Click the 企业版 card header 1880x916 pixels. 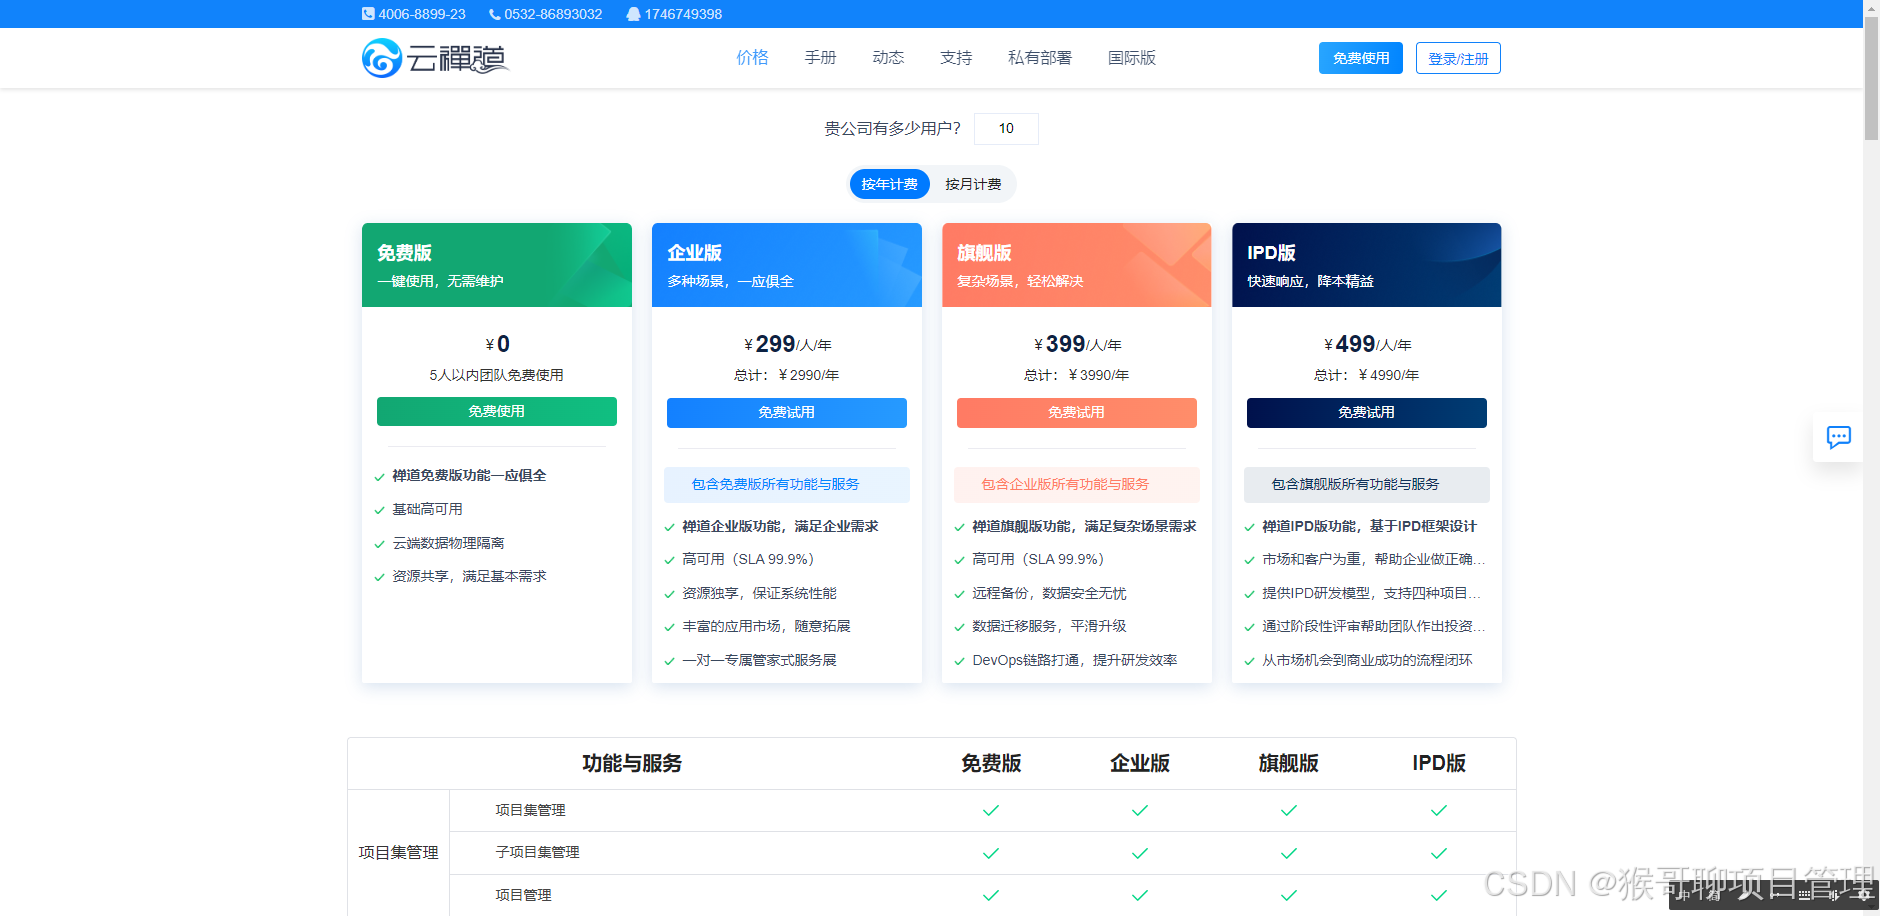(787, 265)
